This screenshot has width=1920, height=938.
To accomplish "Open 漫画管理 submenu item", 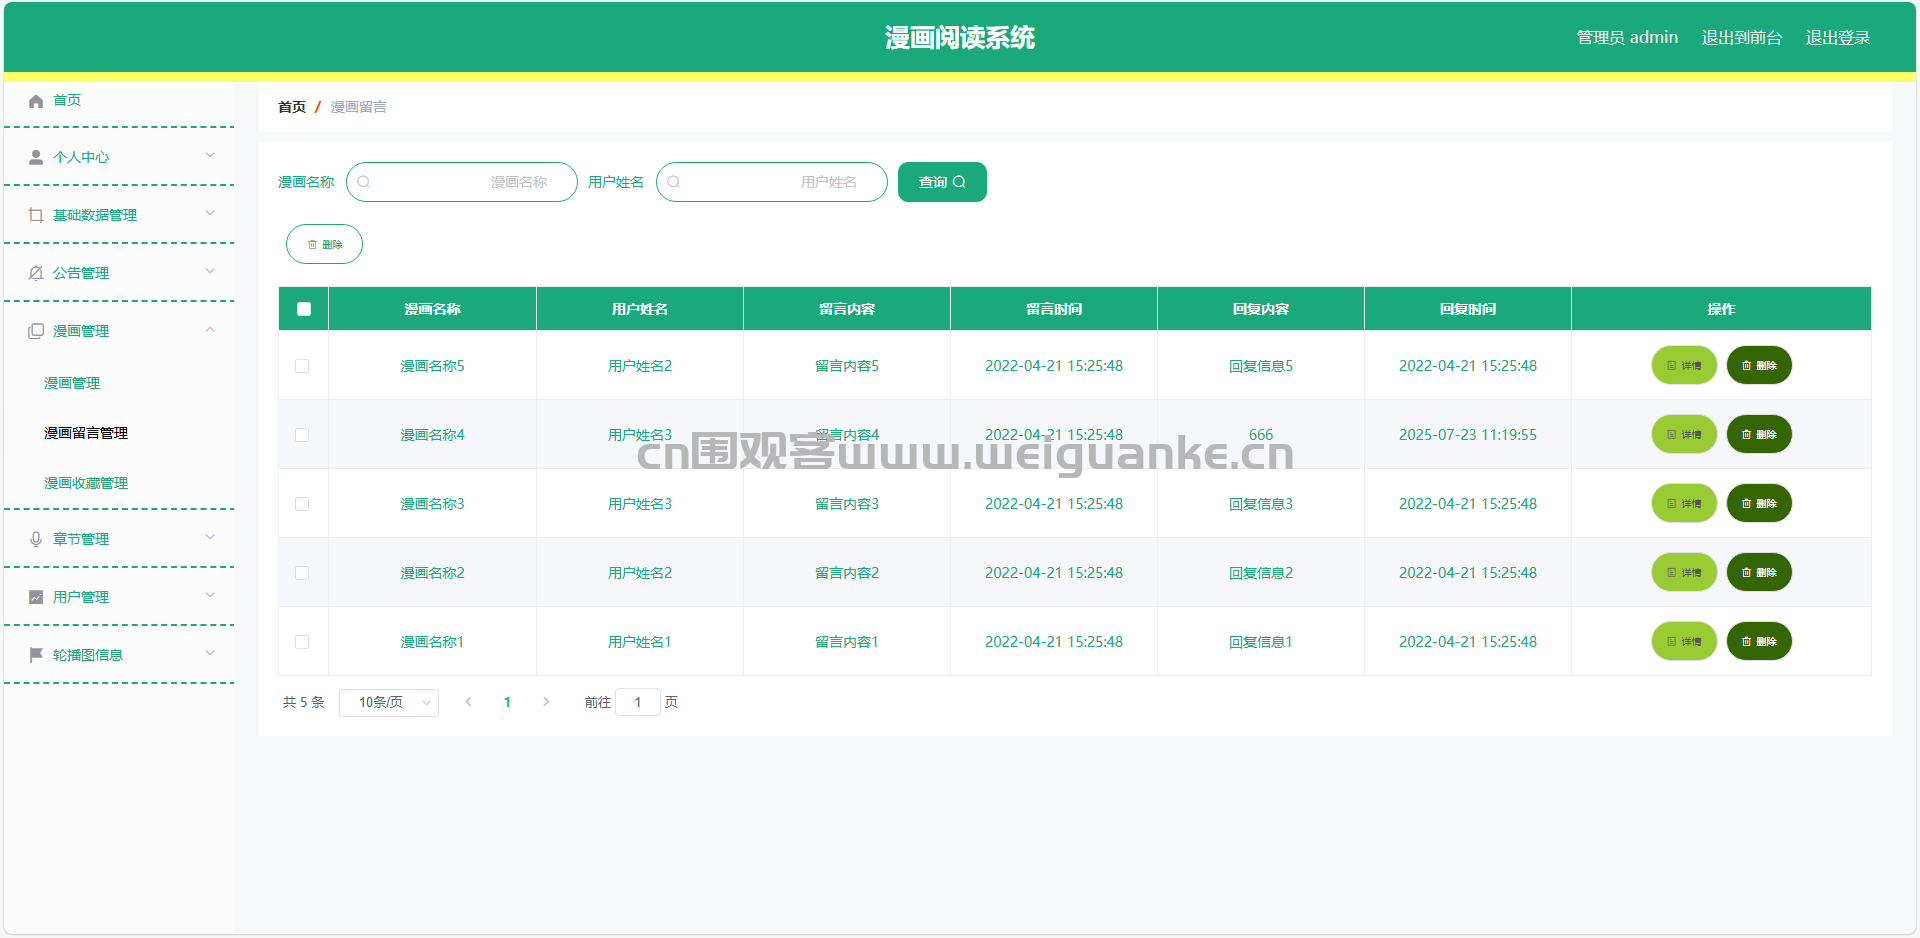I will coord(72,383).
